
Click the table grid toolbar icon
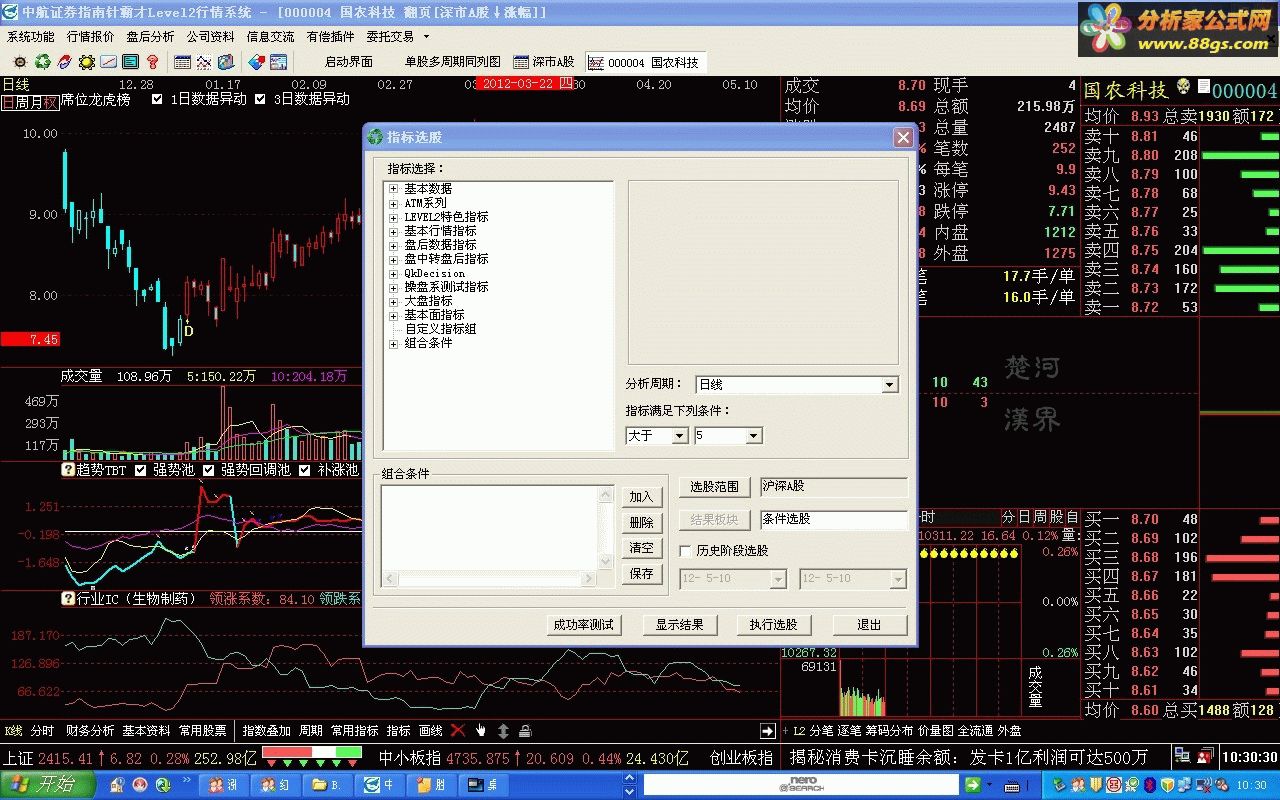click(182, 62)
